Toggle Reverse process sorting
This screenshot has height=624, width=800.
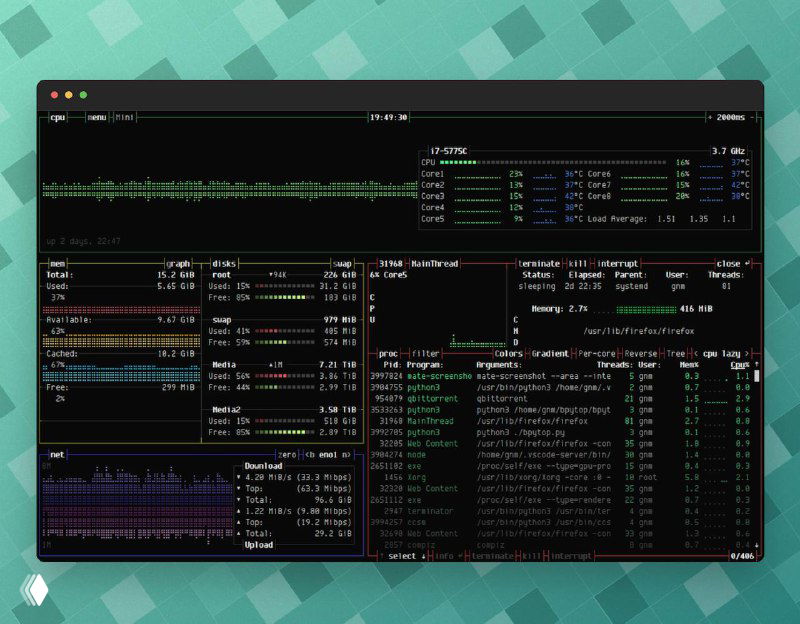tap(640, 353)
